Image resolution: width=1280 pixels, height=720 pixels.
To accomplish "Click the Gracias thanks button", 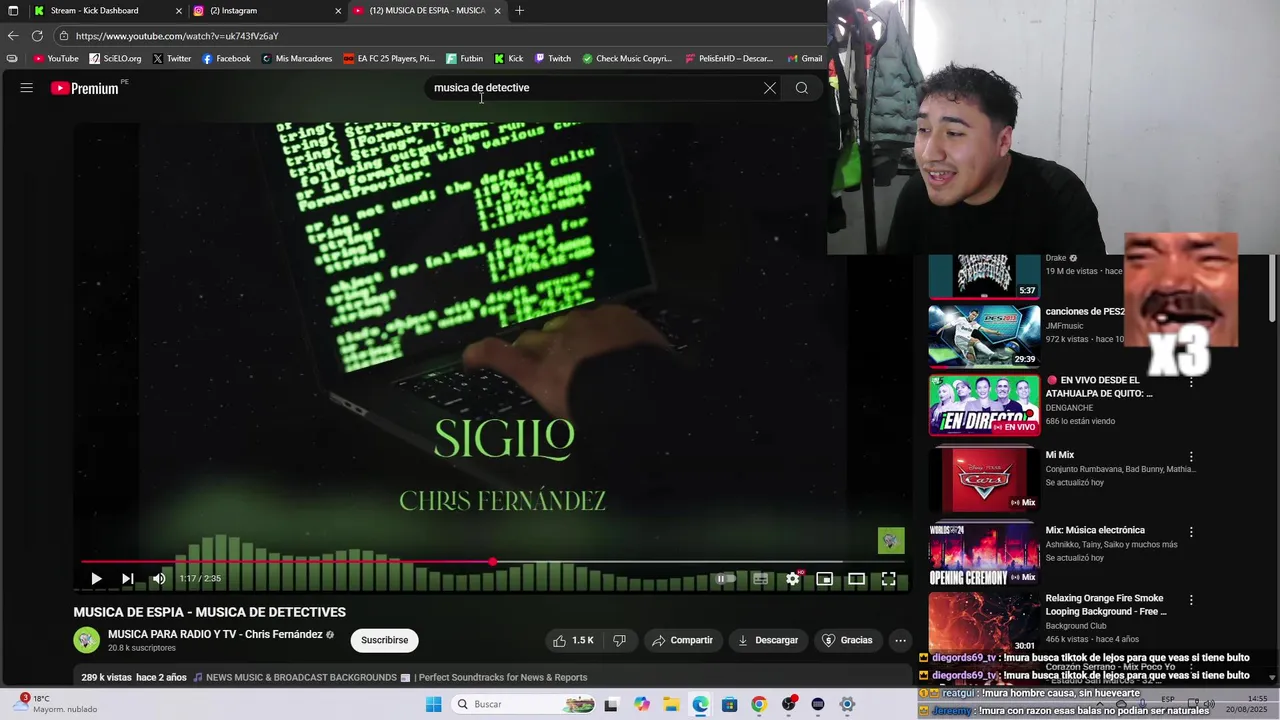I will pos(847,640).
